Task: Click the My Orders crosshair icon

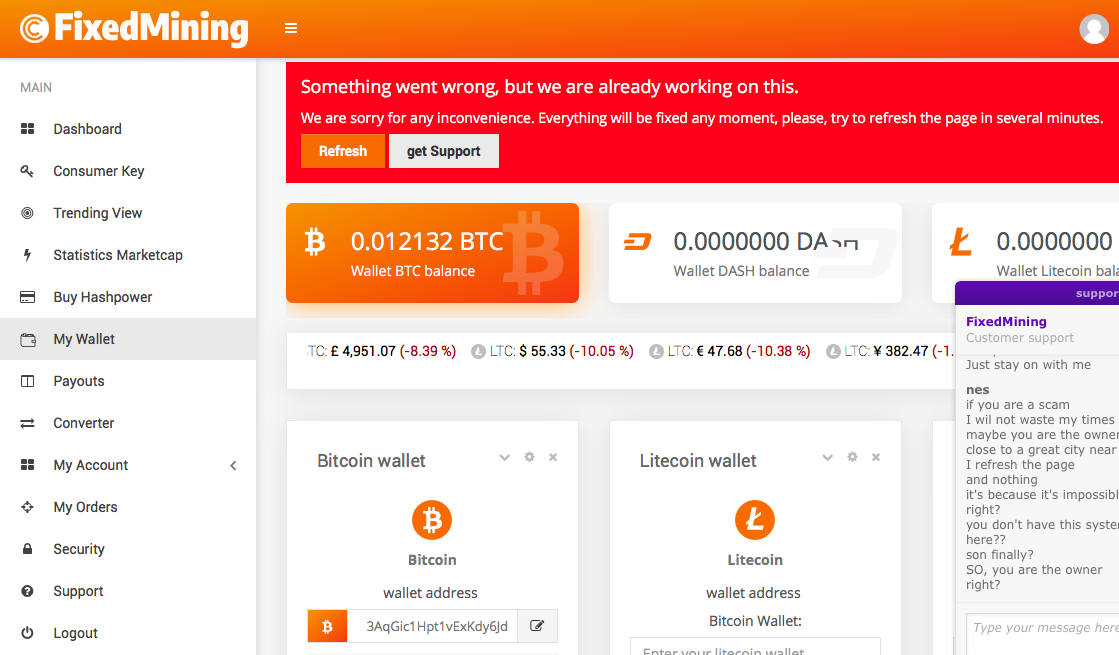Action: (27, 507)
